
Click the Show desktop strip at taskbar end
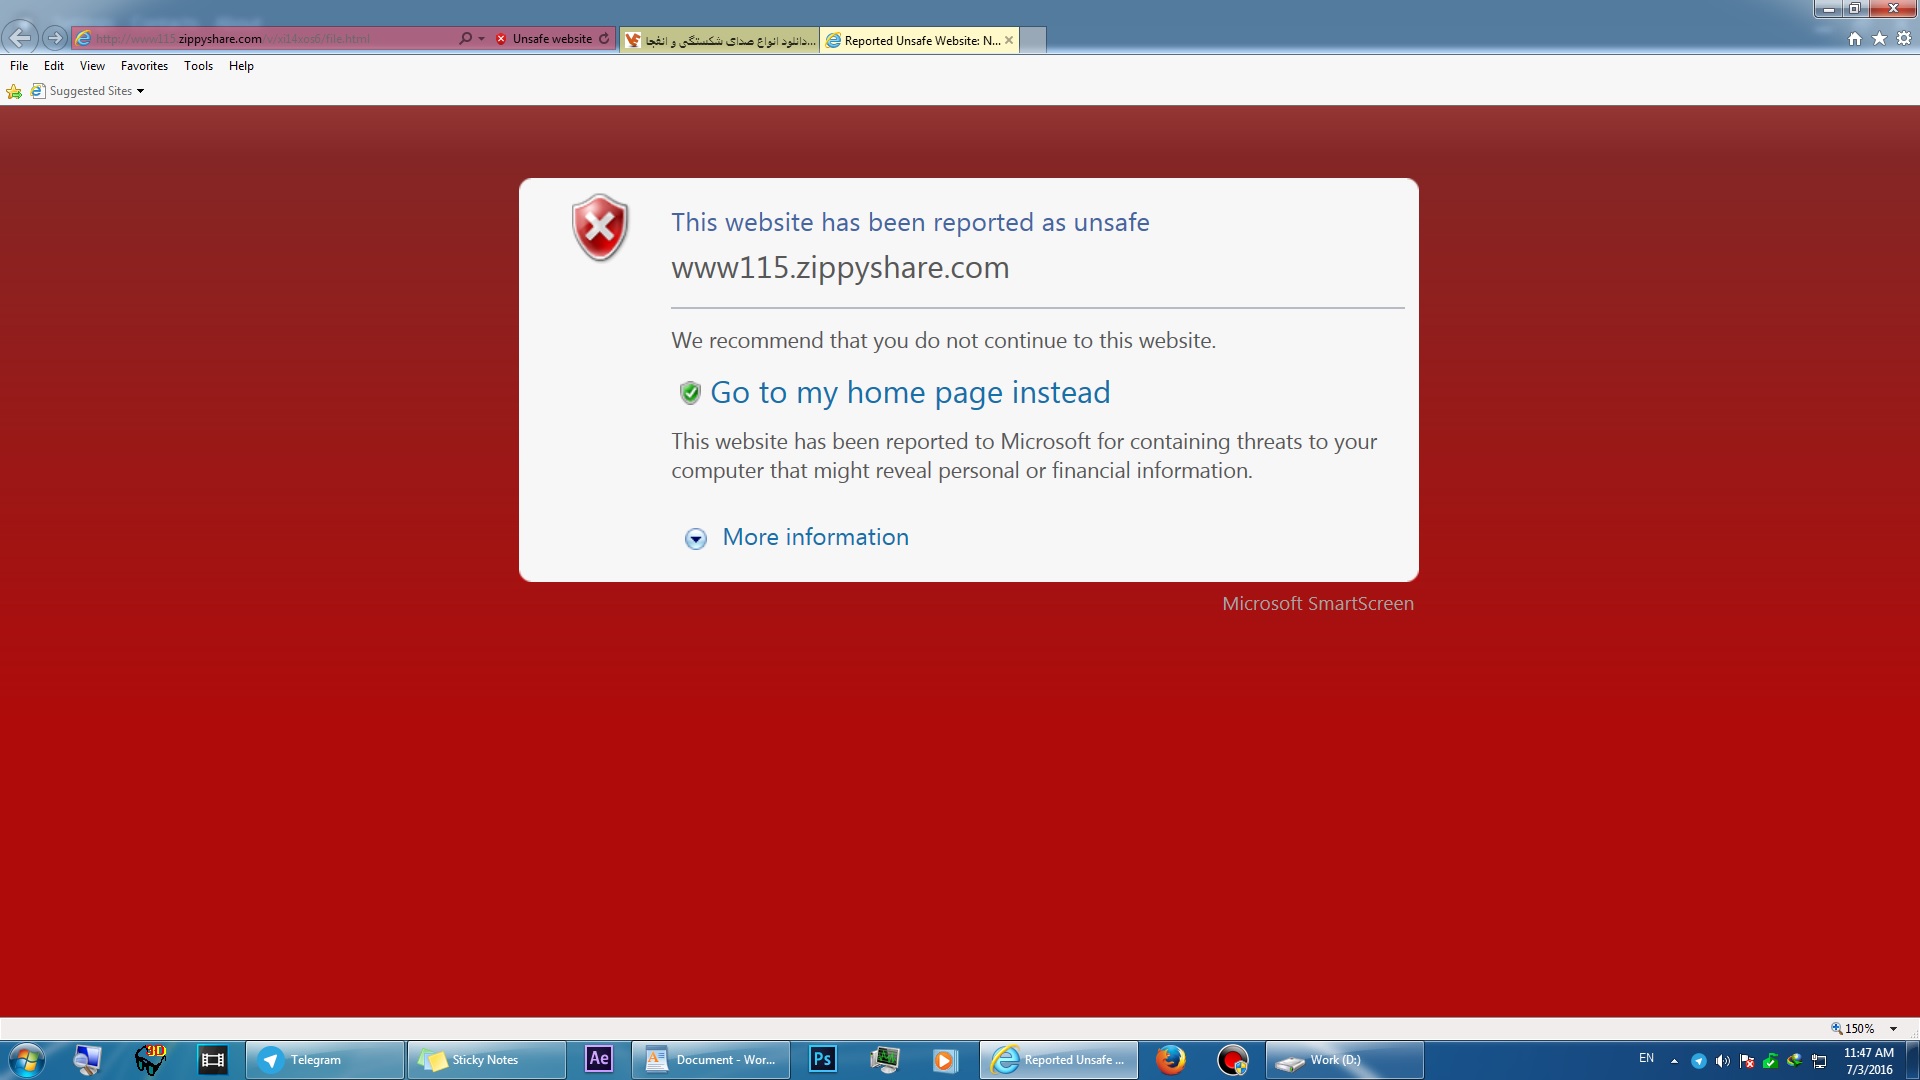tap(1913, 1060)
